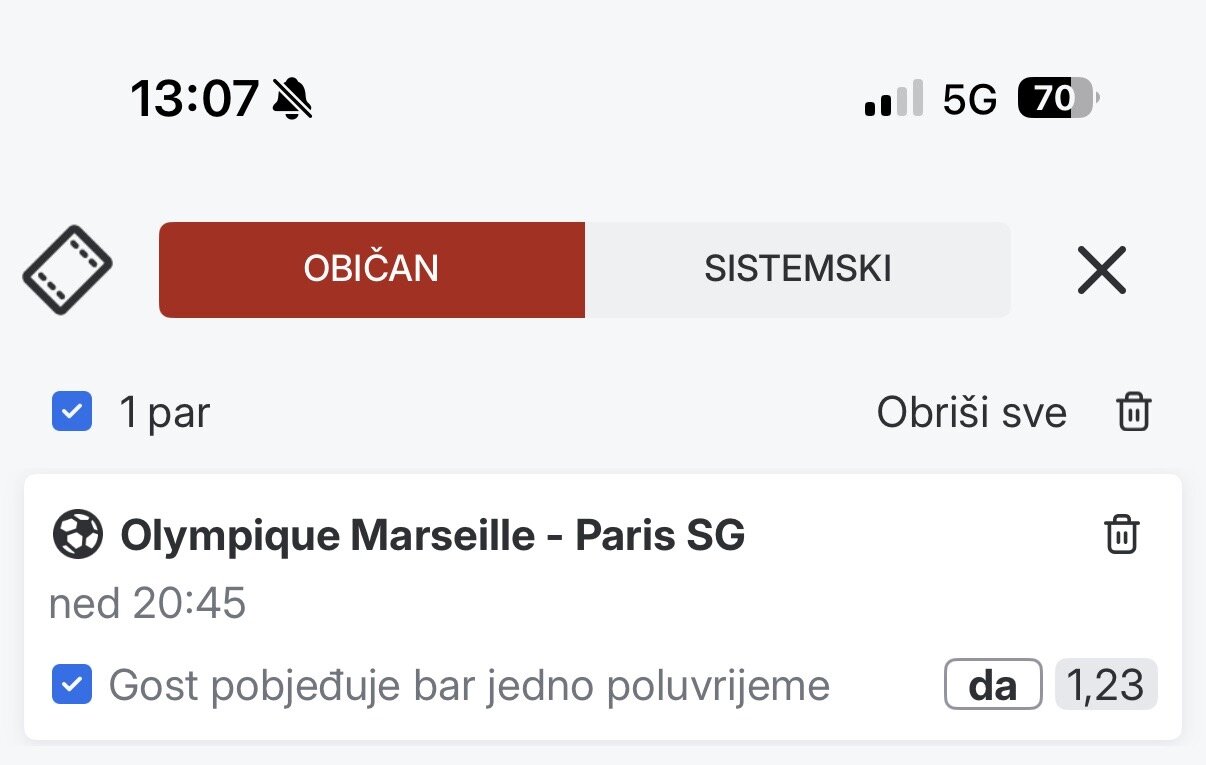Tap the cellular signal bars icon
This screenshot has height=765, width=1206.
(894, 99)
